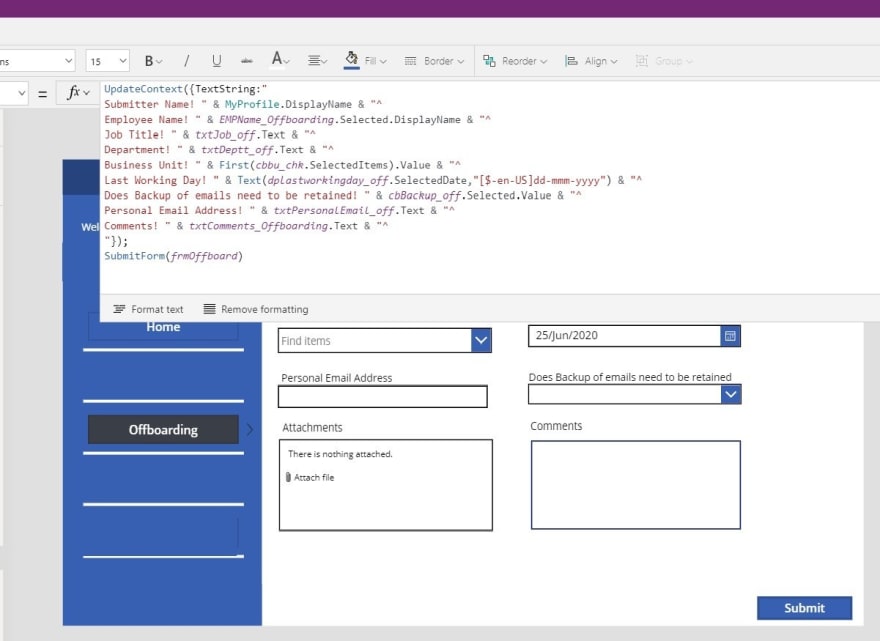The width and height of the screenshot is (880, 641).
Task: Toggle strikethrough formatting
Action: (246, 61)
